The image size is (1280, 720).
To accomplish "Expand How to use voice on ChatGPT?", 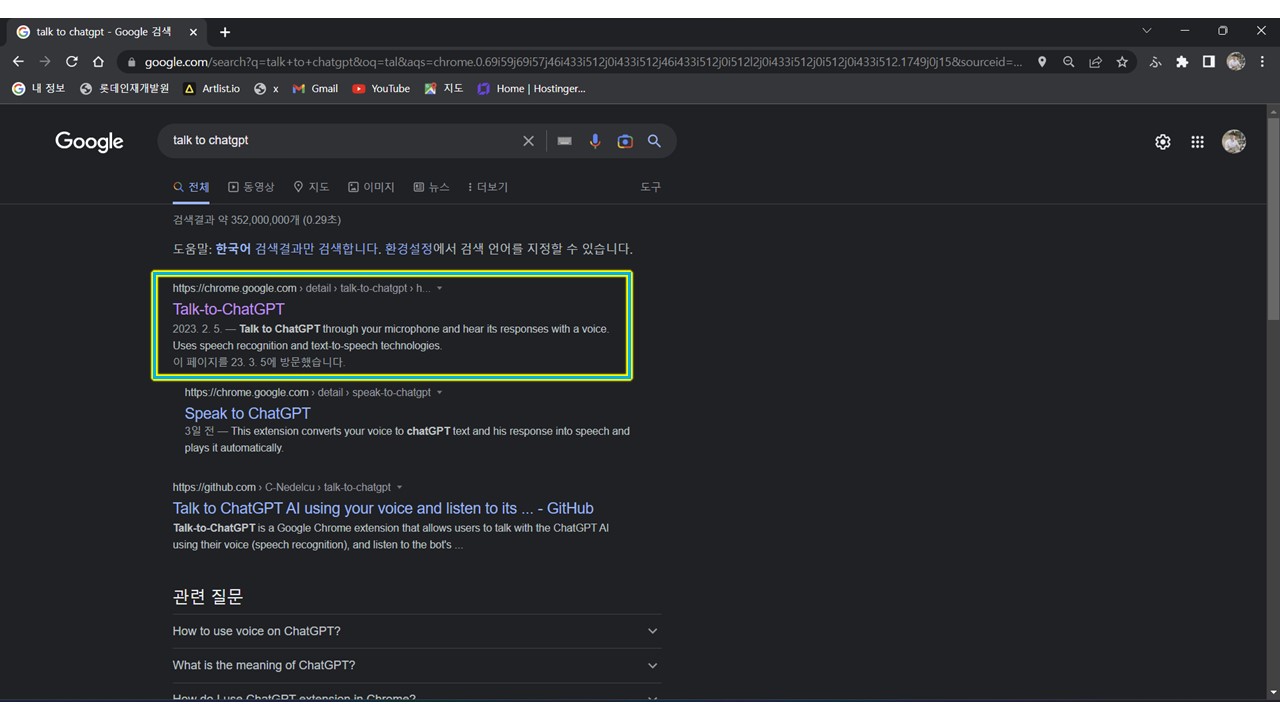I will pos(416,631).
